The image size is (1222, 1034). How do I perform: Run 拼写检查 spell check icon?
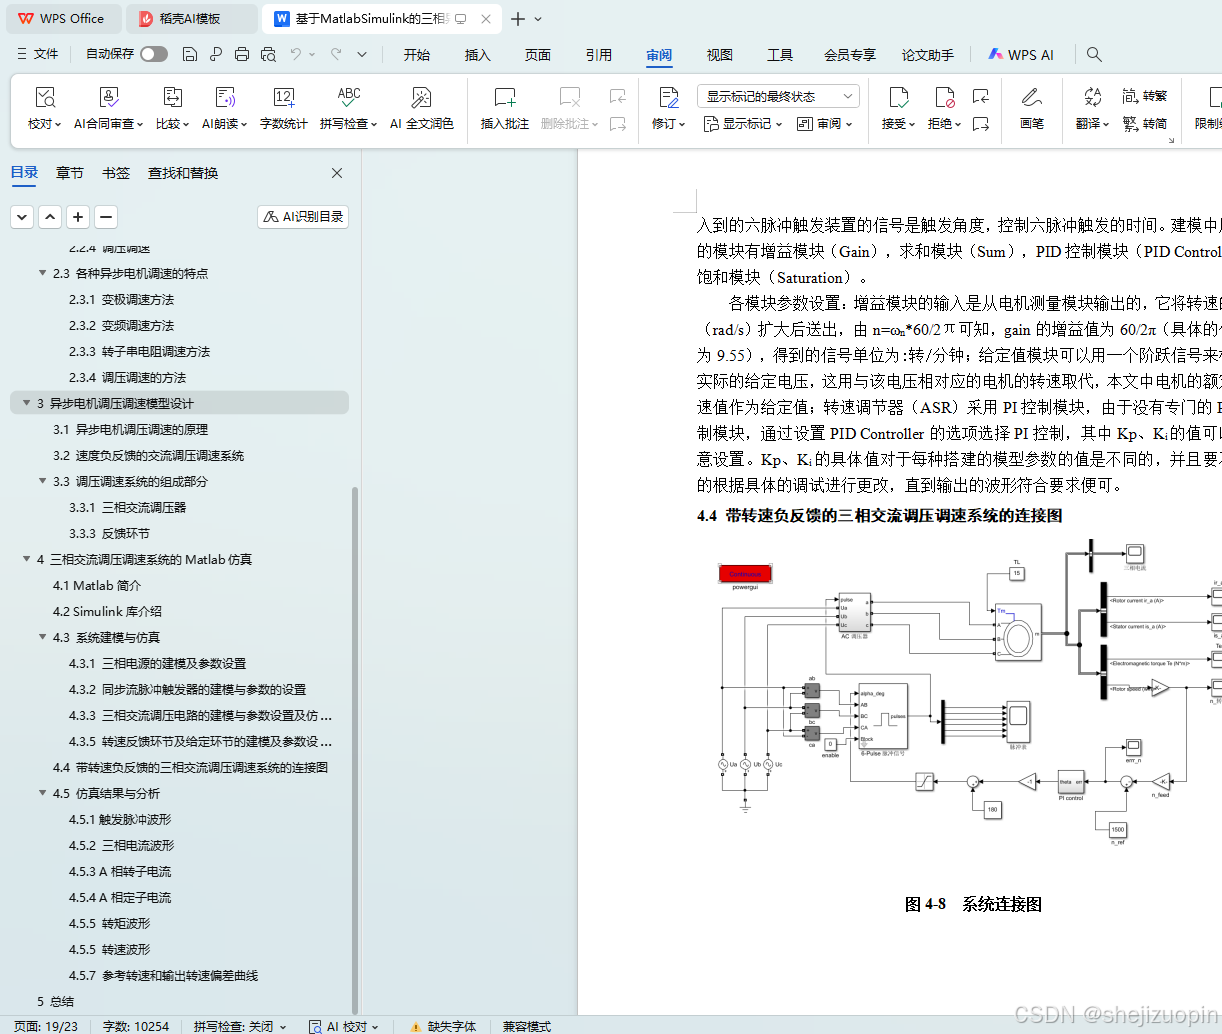(348, 98)
